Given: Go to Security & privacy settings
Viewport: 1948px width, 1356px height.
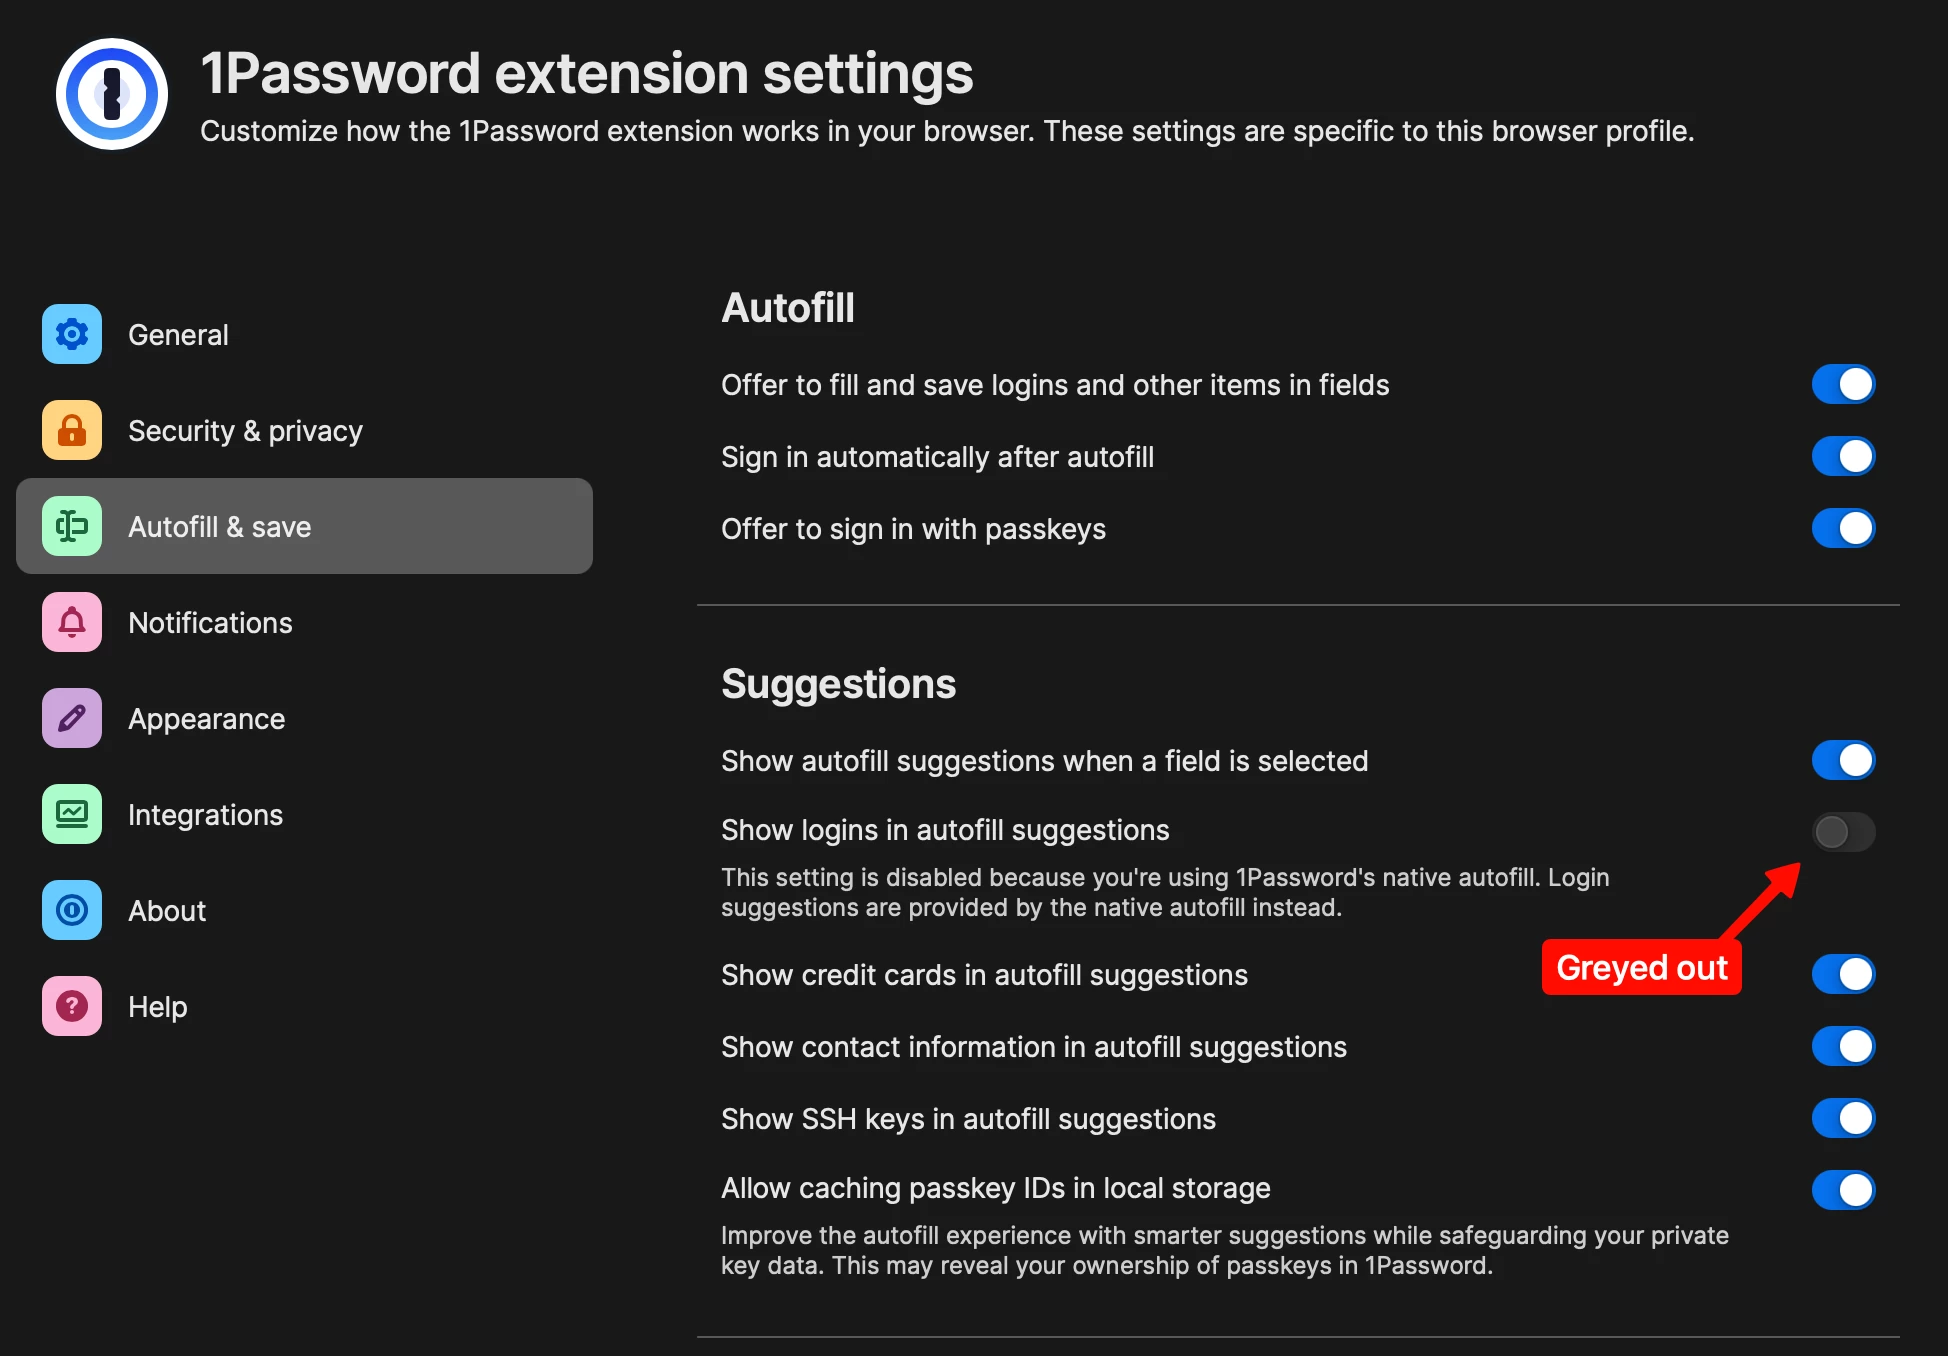Looking at the screenshot, I should tap(304, 430).
